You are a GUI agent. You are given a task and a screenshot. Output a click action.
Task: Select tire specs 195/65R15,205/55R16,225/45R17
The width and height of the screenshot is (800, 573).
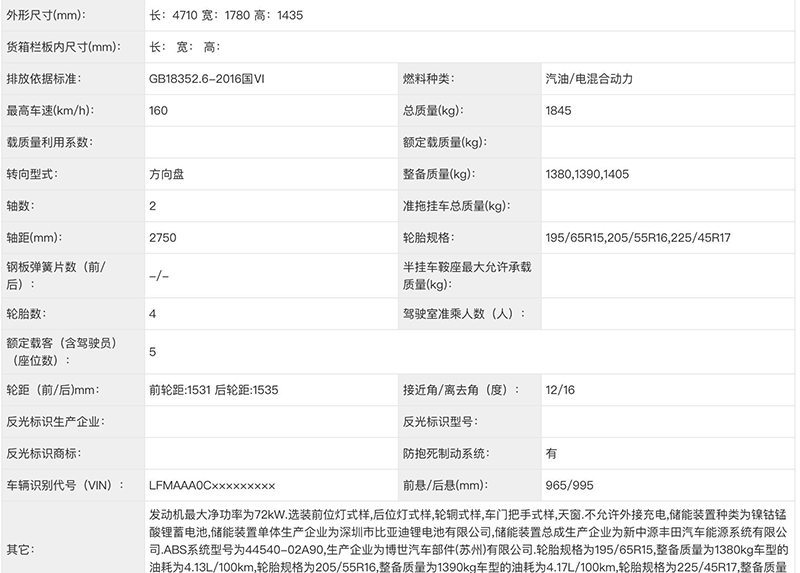coord(638,237)
